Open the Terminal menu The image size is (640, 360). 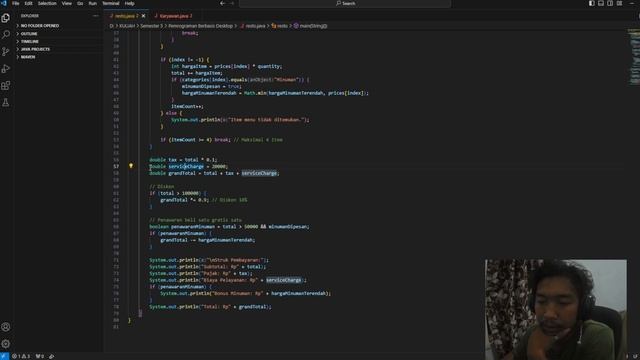[111, 3]
